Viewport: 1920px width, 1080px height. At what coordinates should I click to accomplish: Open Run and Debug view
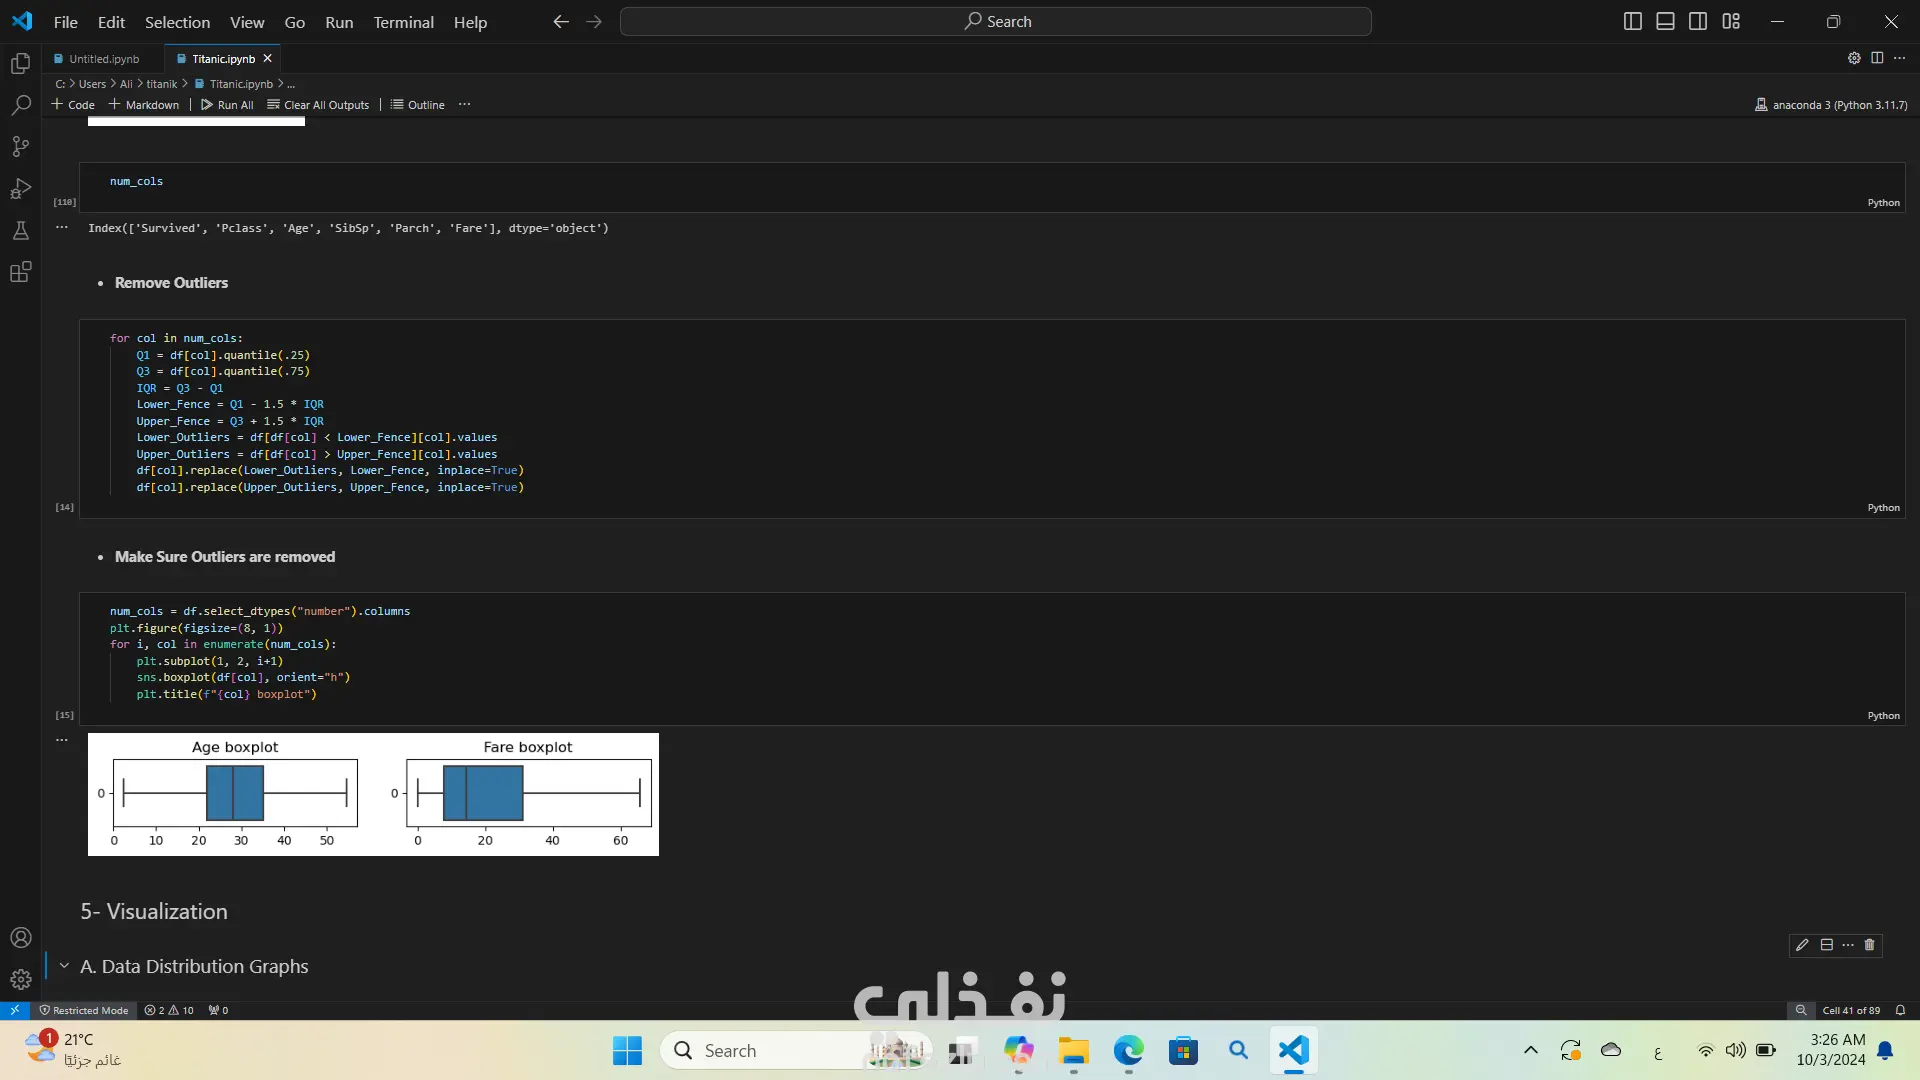coord(20,189)
